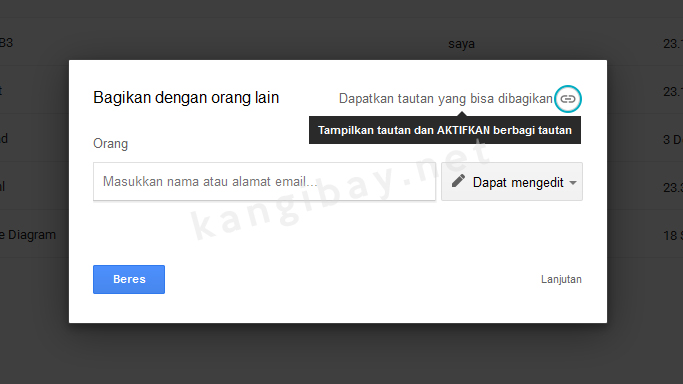Image resolution: width=683 pixels, height=384 pixels.
Task: Focus the "Masukkan nama atau alamat email" field
Action: (264, 182)
